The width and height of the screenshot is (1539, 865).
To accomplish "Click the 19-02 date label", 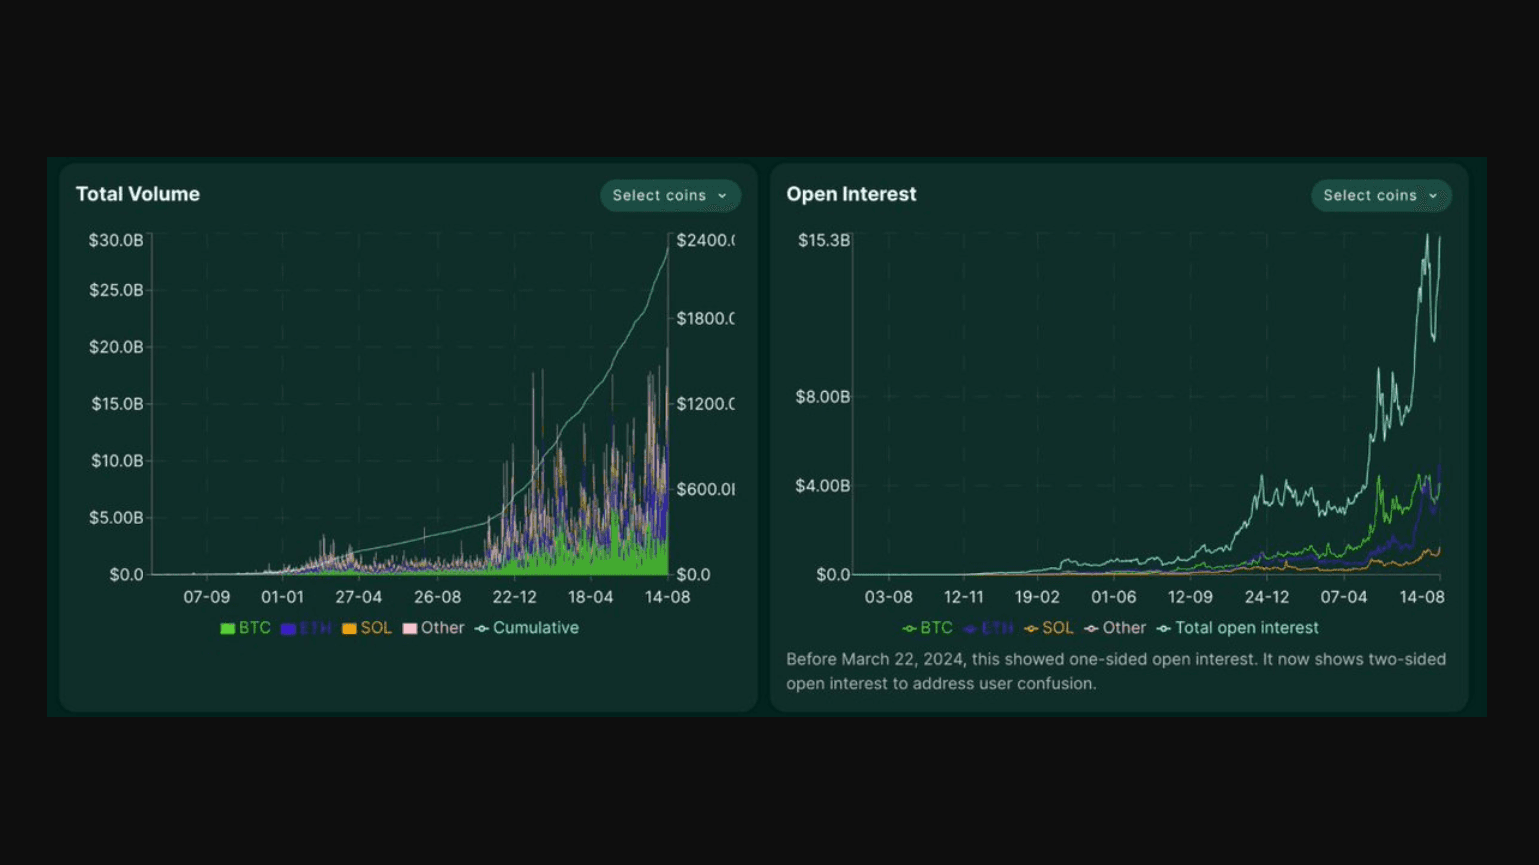I will (x=1037, y=597).
